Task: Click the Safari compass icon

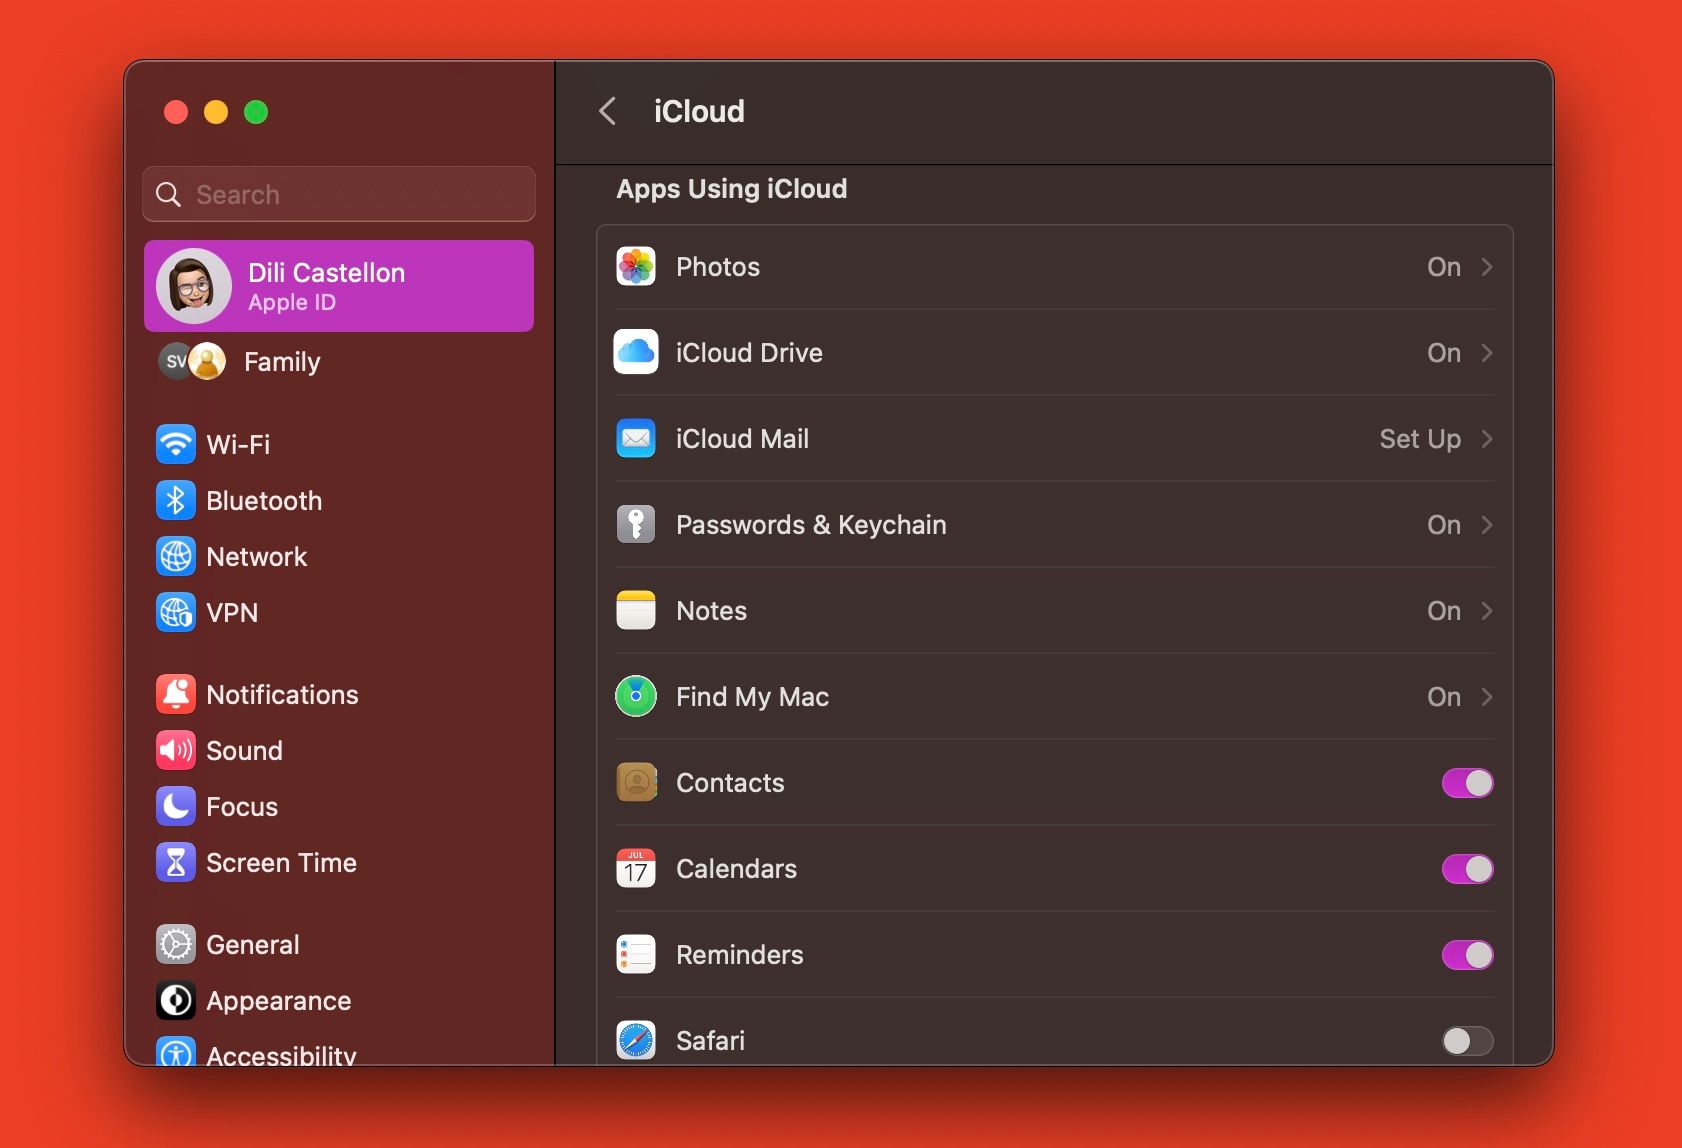Action: pyautogui.click(x=635, y=1040)
